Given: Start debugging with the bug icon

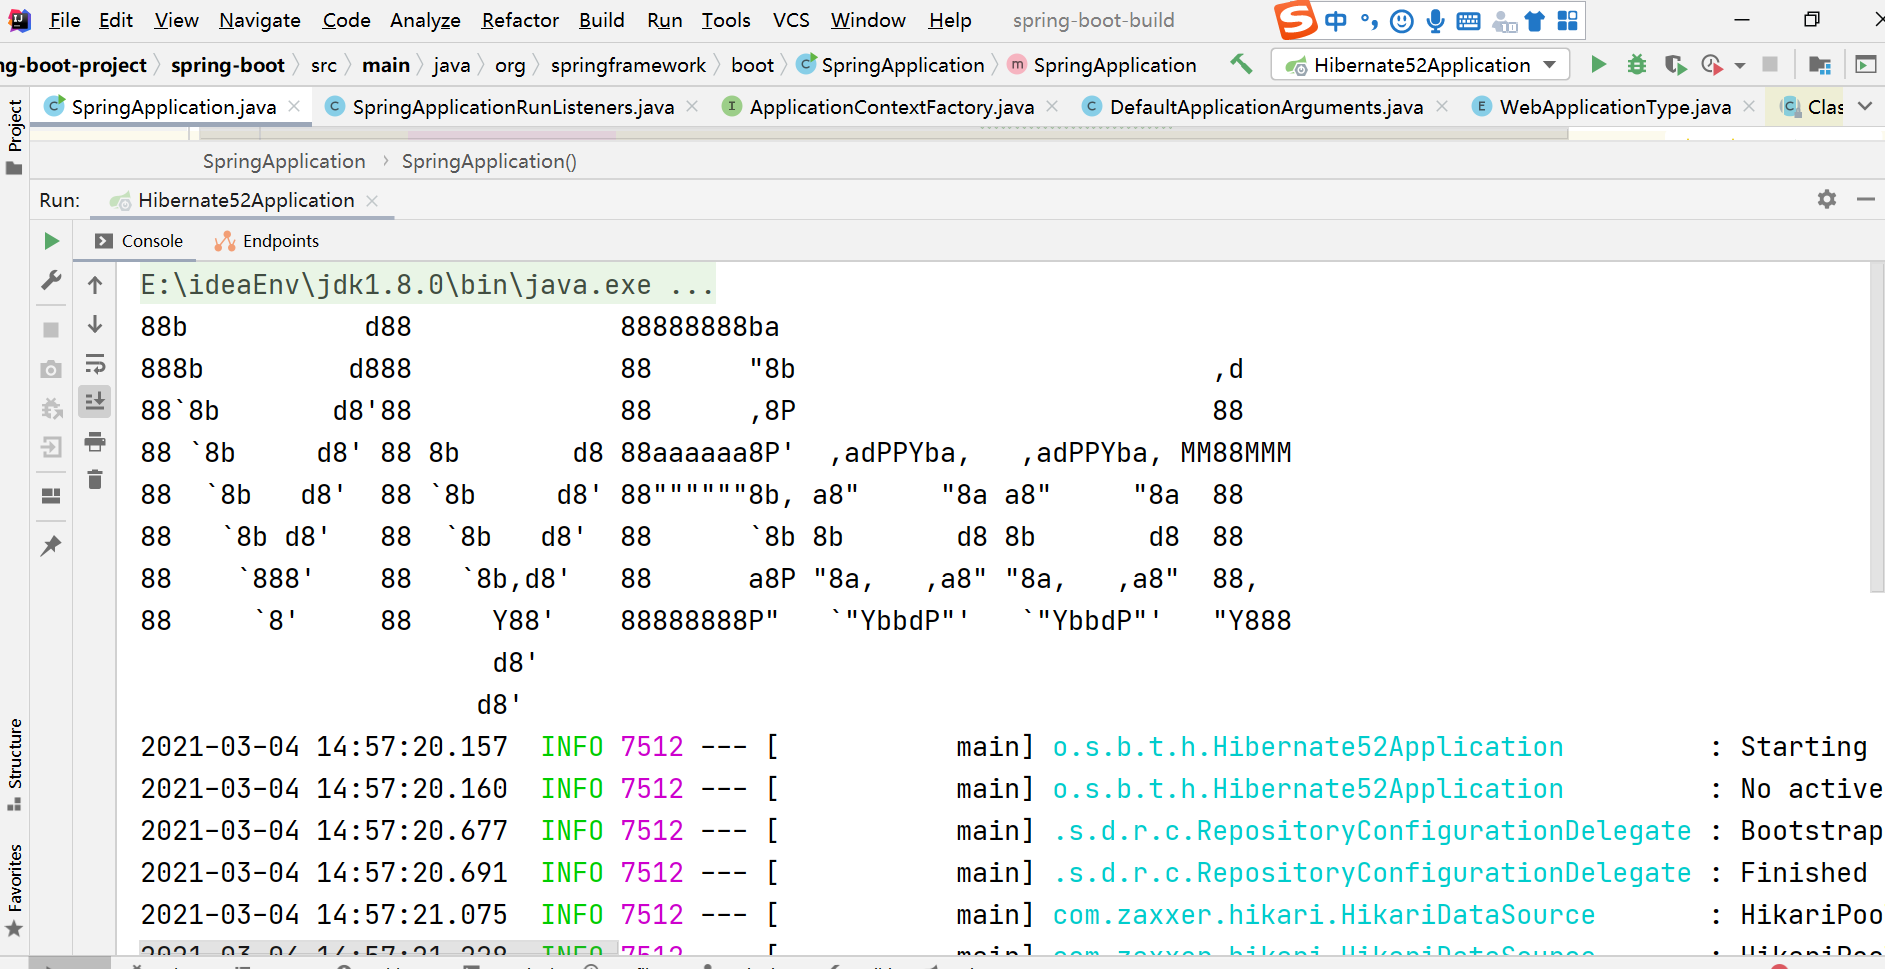Looking at the screenshot, I should pyautogui.click(x=1636, y=65).
